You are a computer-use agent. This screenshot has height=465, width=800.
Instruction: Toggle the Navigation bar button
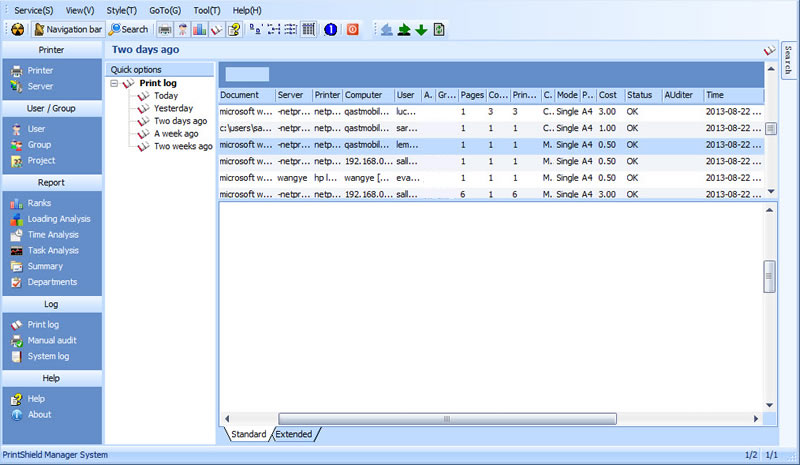point(68,30)
